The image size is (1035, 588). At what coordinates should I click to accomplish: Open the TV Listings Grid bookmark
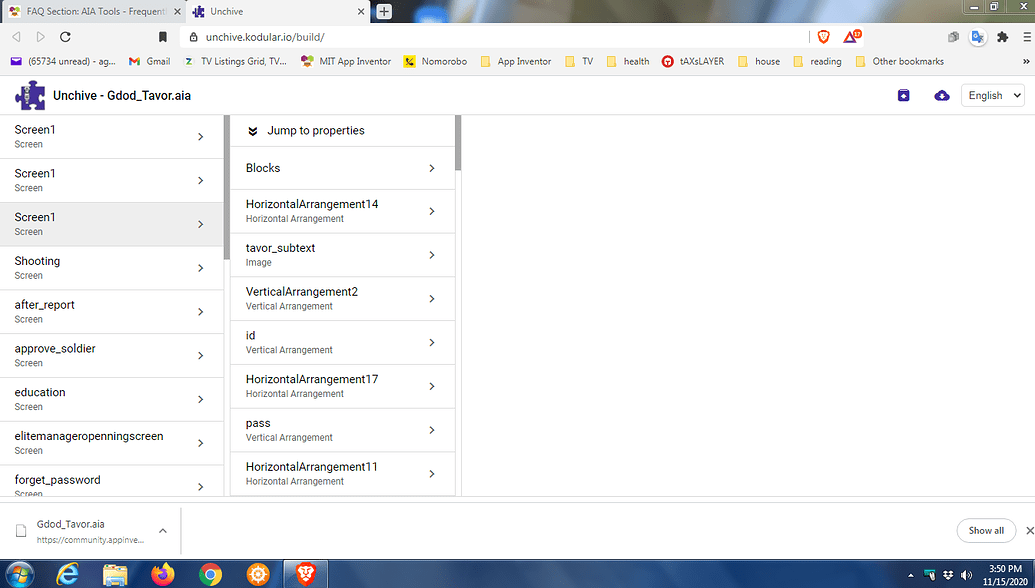pos(235,61)
